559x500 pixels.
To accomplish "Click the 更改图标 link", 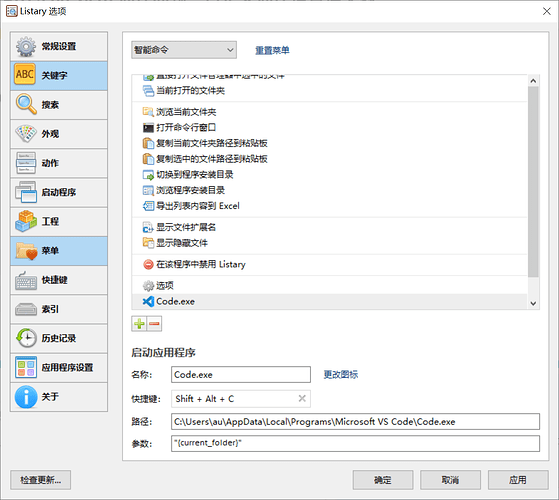I will pyautogui.click(x=340, y=374).
